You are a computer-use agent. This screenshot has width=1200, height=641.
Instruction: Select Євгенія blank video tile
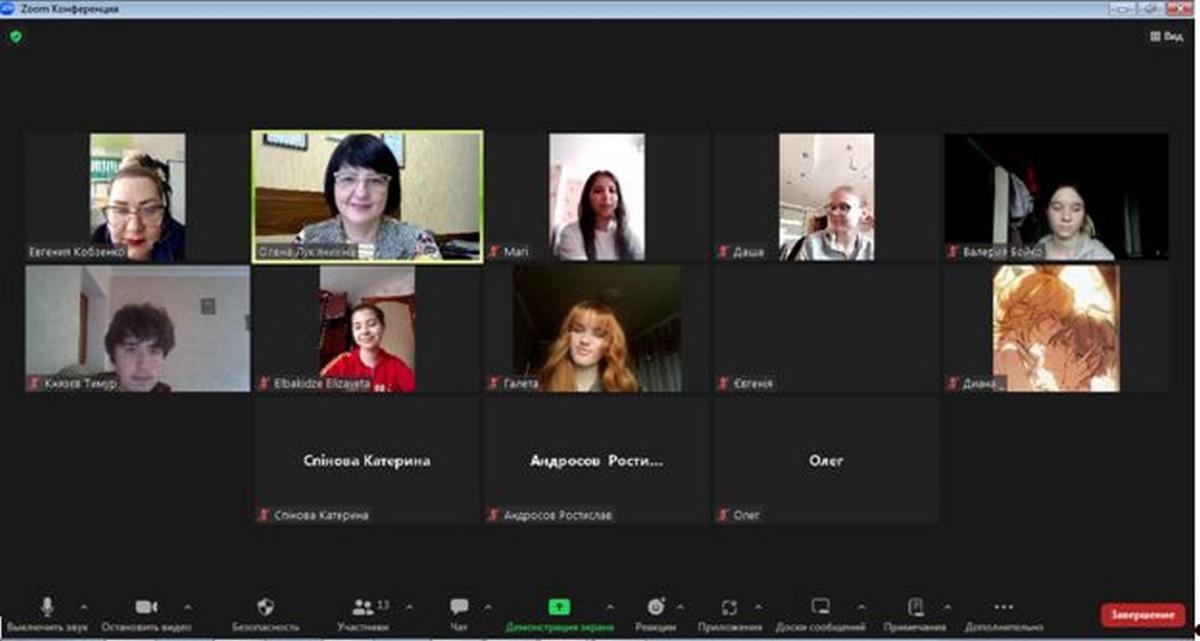pyautogui.click(x=826, y=328)
